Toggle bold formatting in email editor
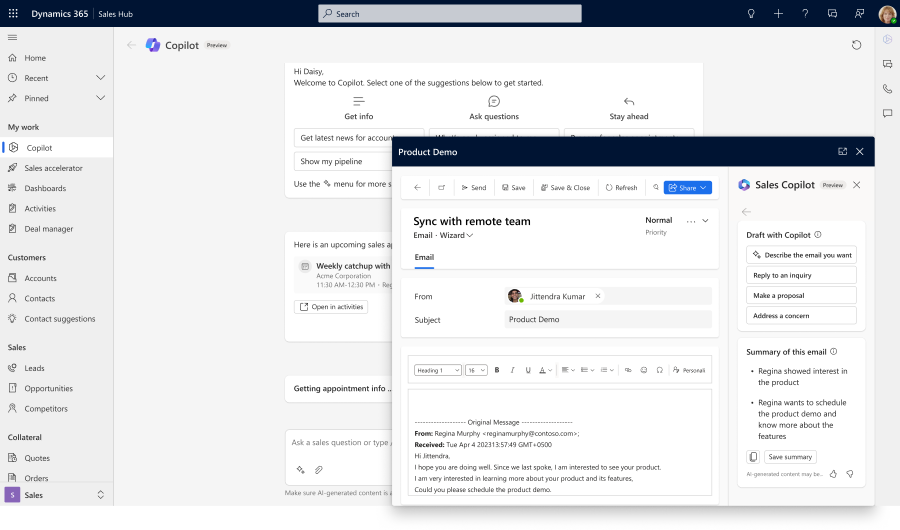 (x=497, y=370)
